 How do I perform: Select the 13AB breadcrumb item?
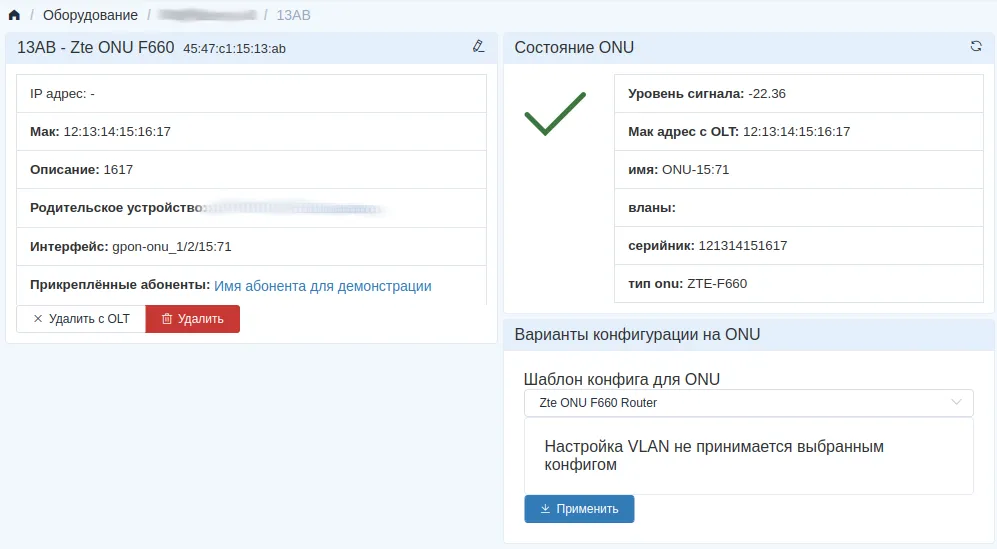point(293,15)
